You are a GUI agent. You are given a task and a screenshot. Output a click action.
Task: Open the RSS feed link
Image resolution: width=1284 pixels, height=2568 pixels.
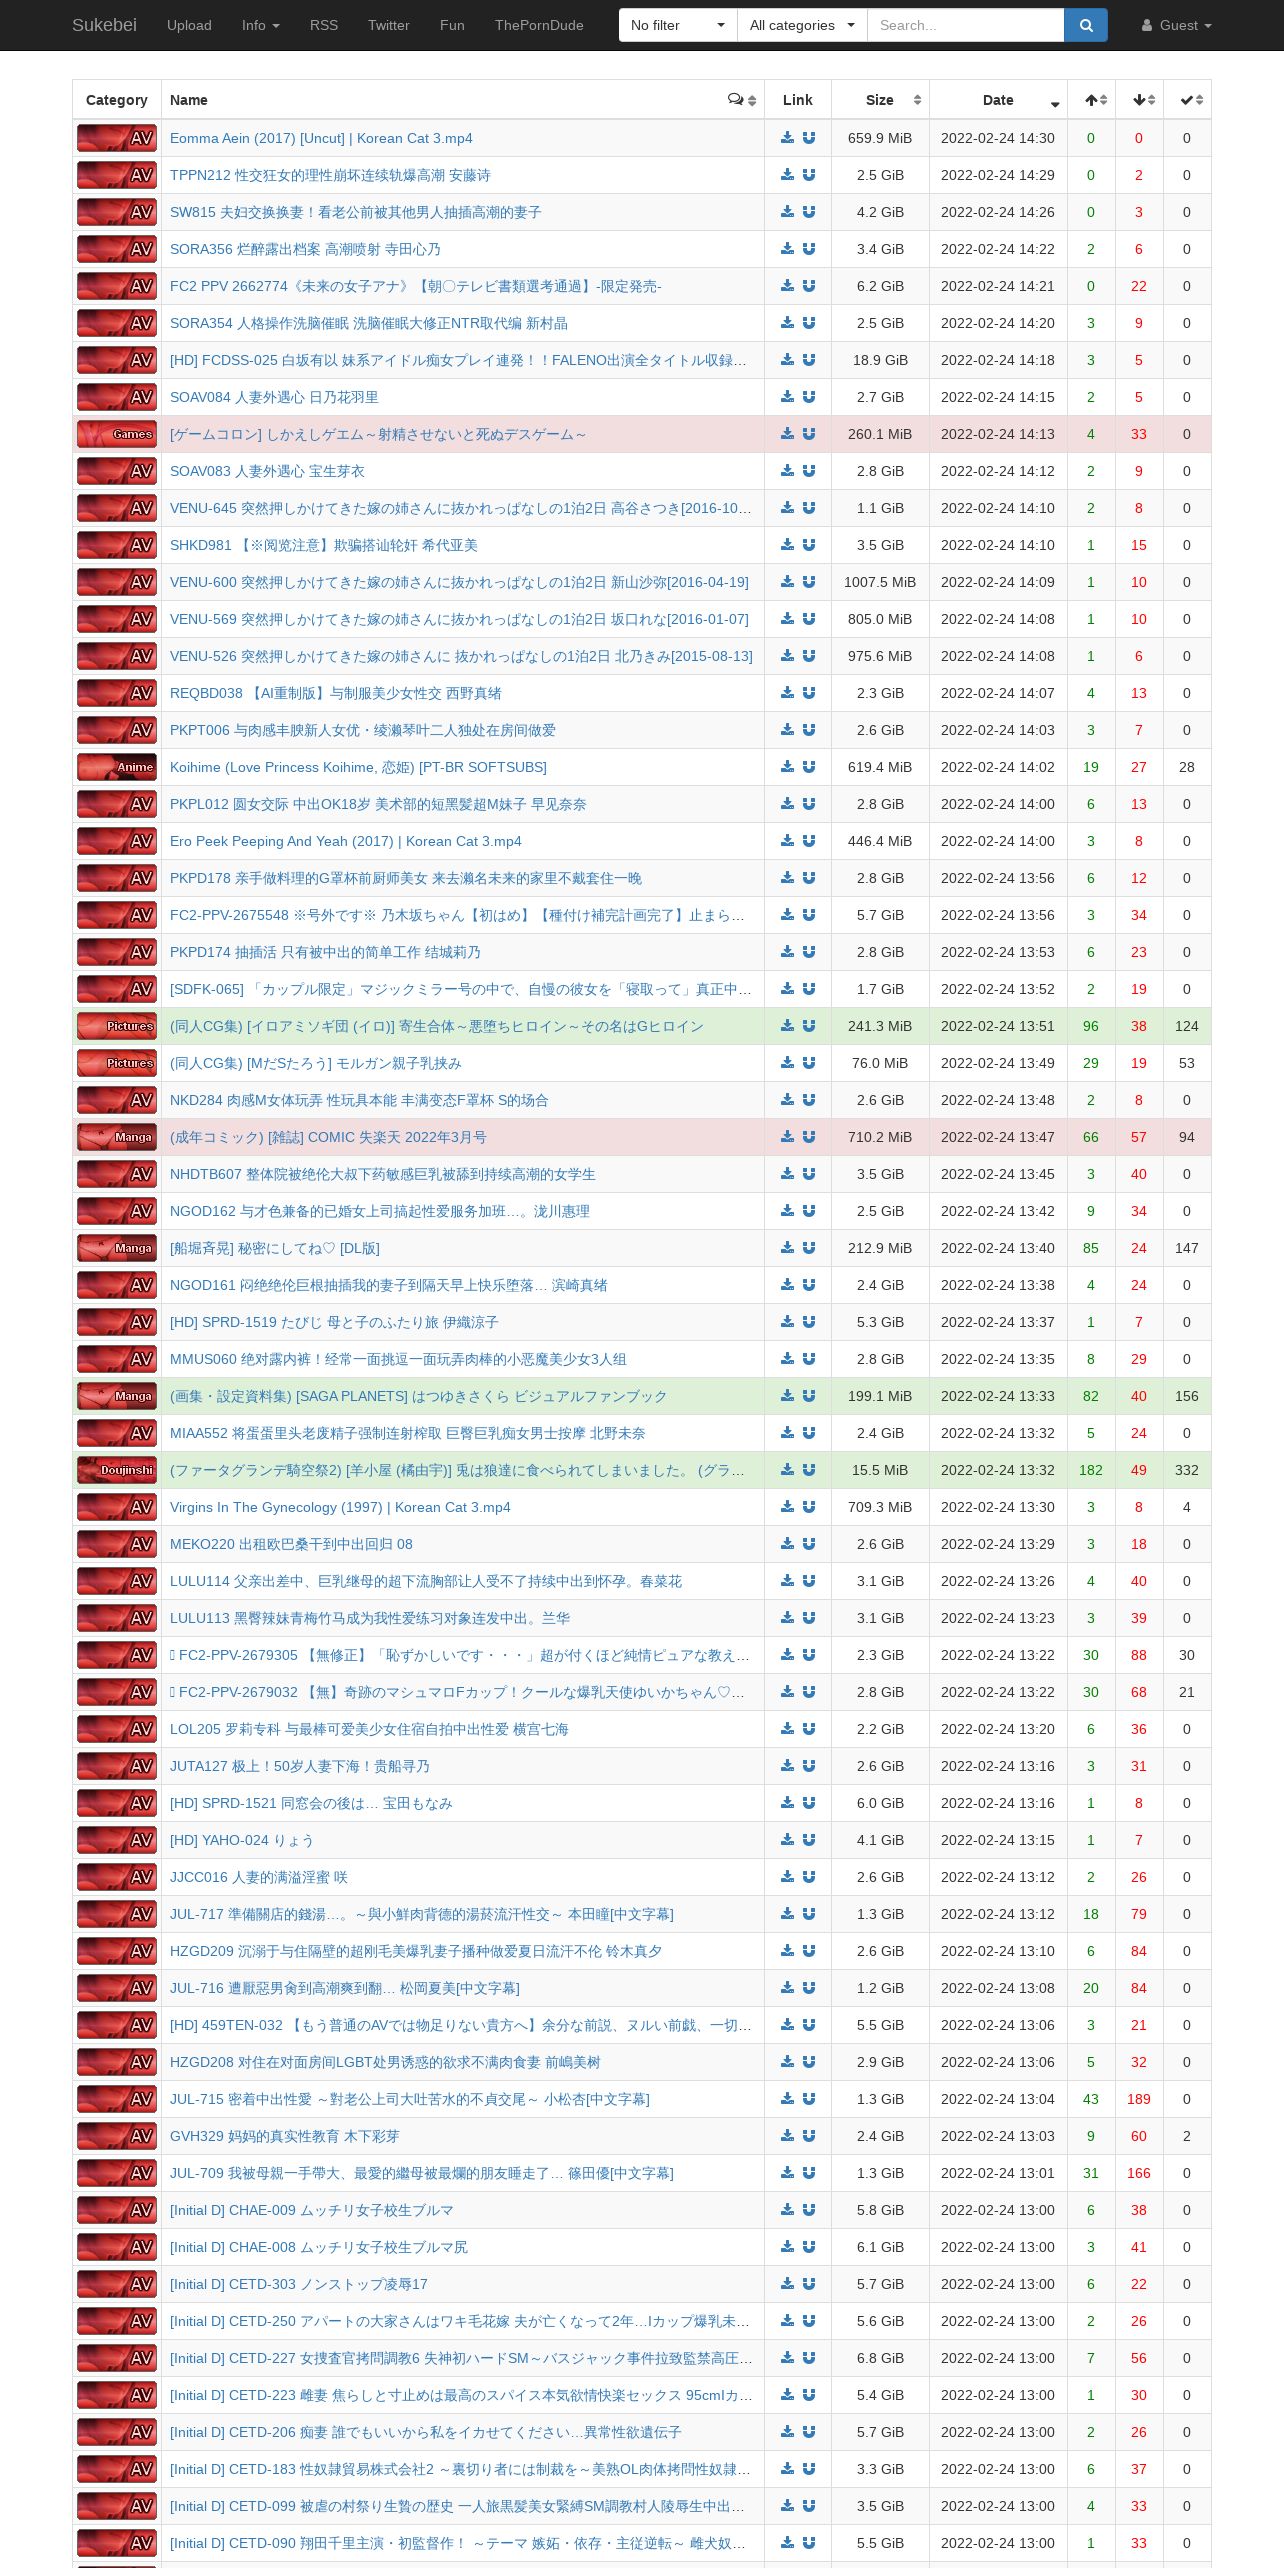[x=324, y=25]
